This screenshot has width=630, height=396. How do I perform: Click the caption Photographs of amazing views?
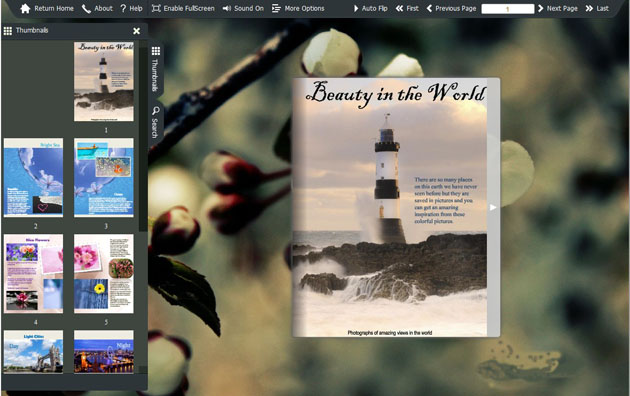(390, 333)
